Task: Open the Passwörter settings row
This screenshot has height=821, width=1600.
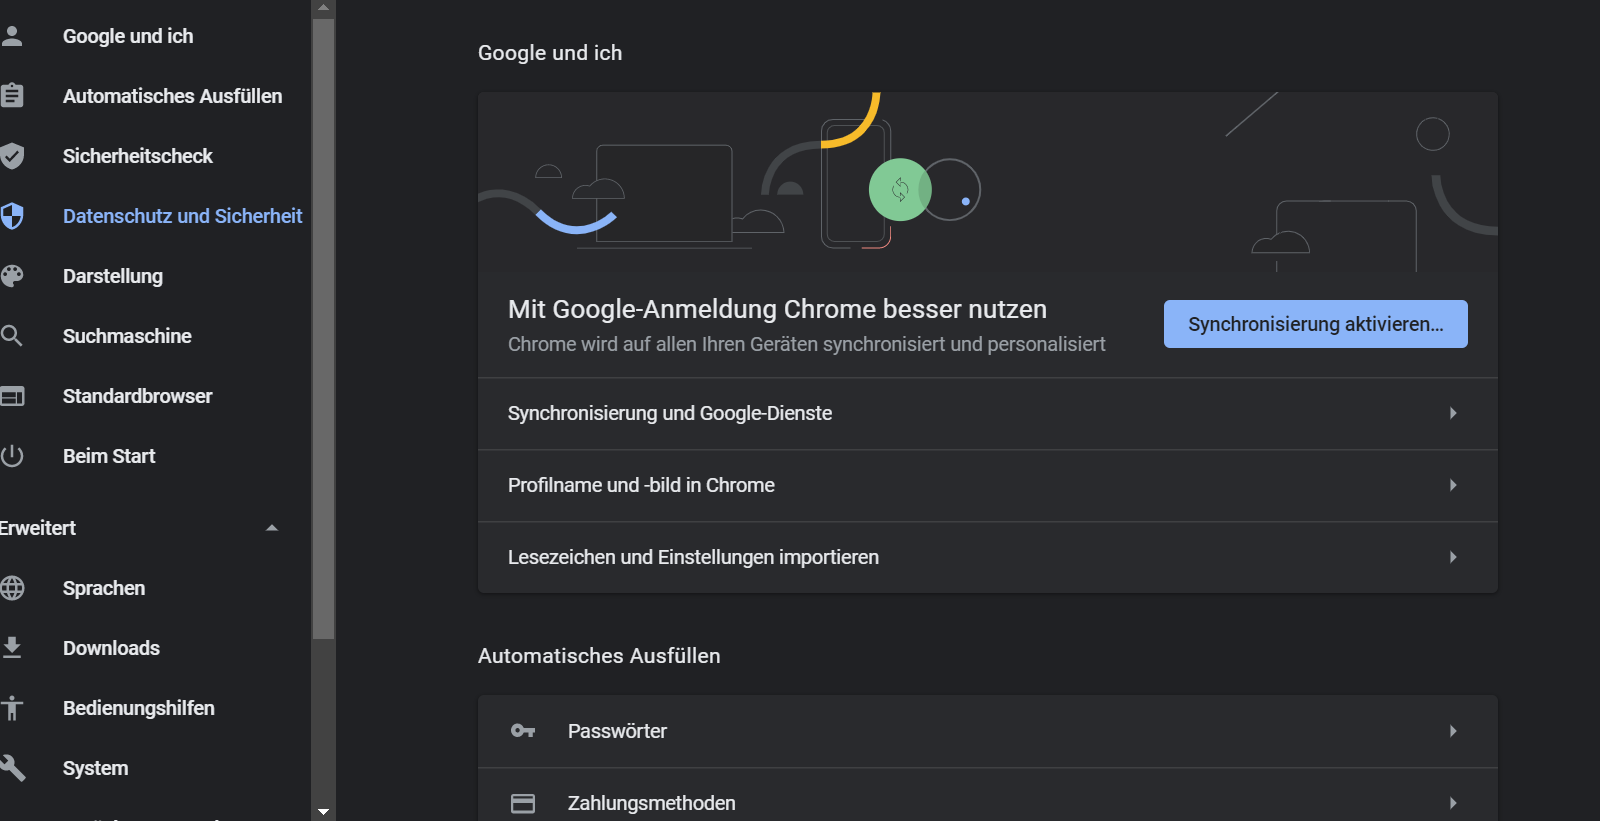Action: tap(988, 731)
